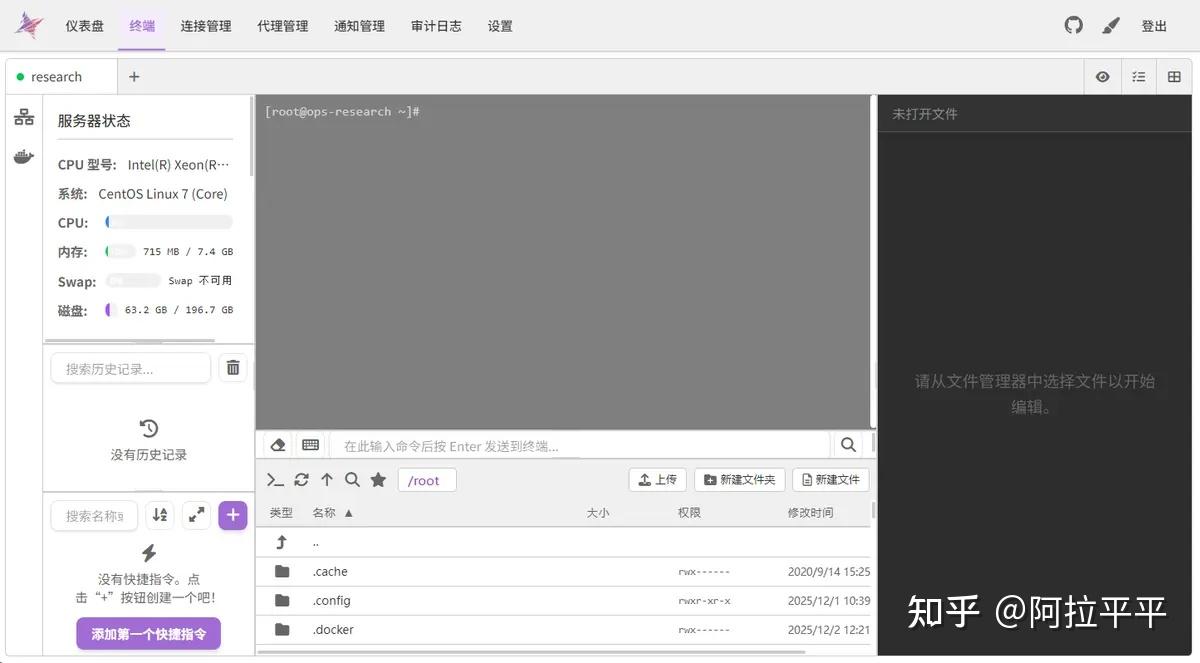Image resolution: width=1200 pixels, height=663 pixels.
Task: Open 代理管理 menu
Action: (x=283, y=26)
